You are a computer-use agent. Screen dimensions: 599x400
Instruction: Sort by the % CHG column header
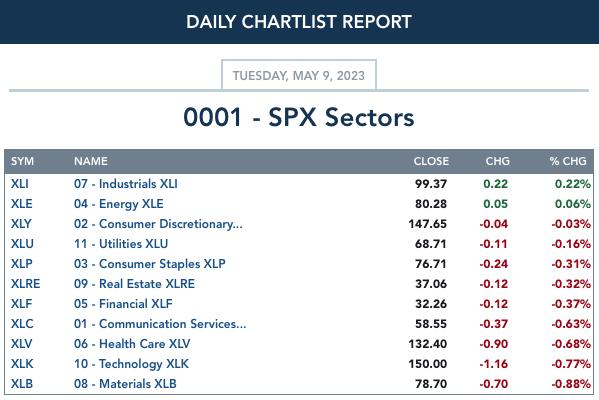(568, 161)
